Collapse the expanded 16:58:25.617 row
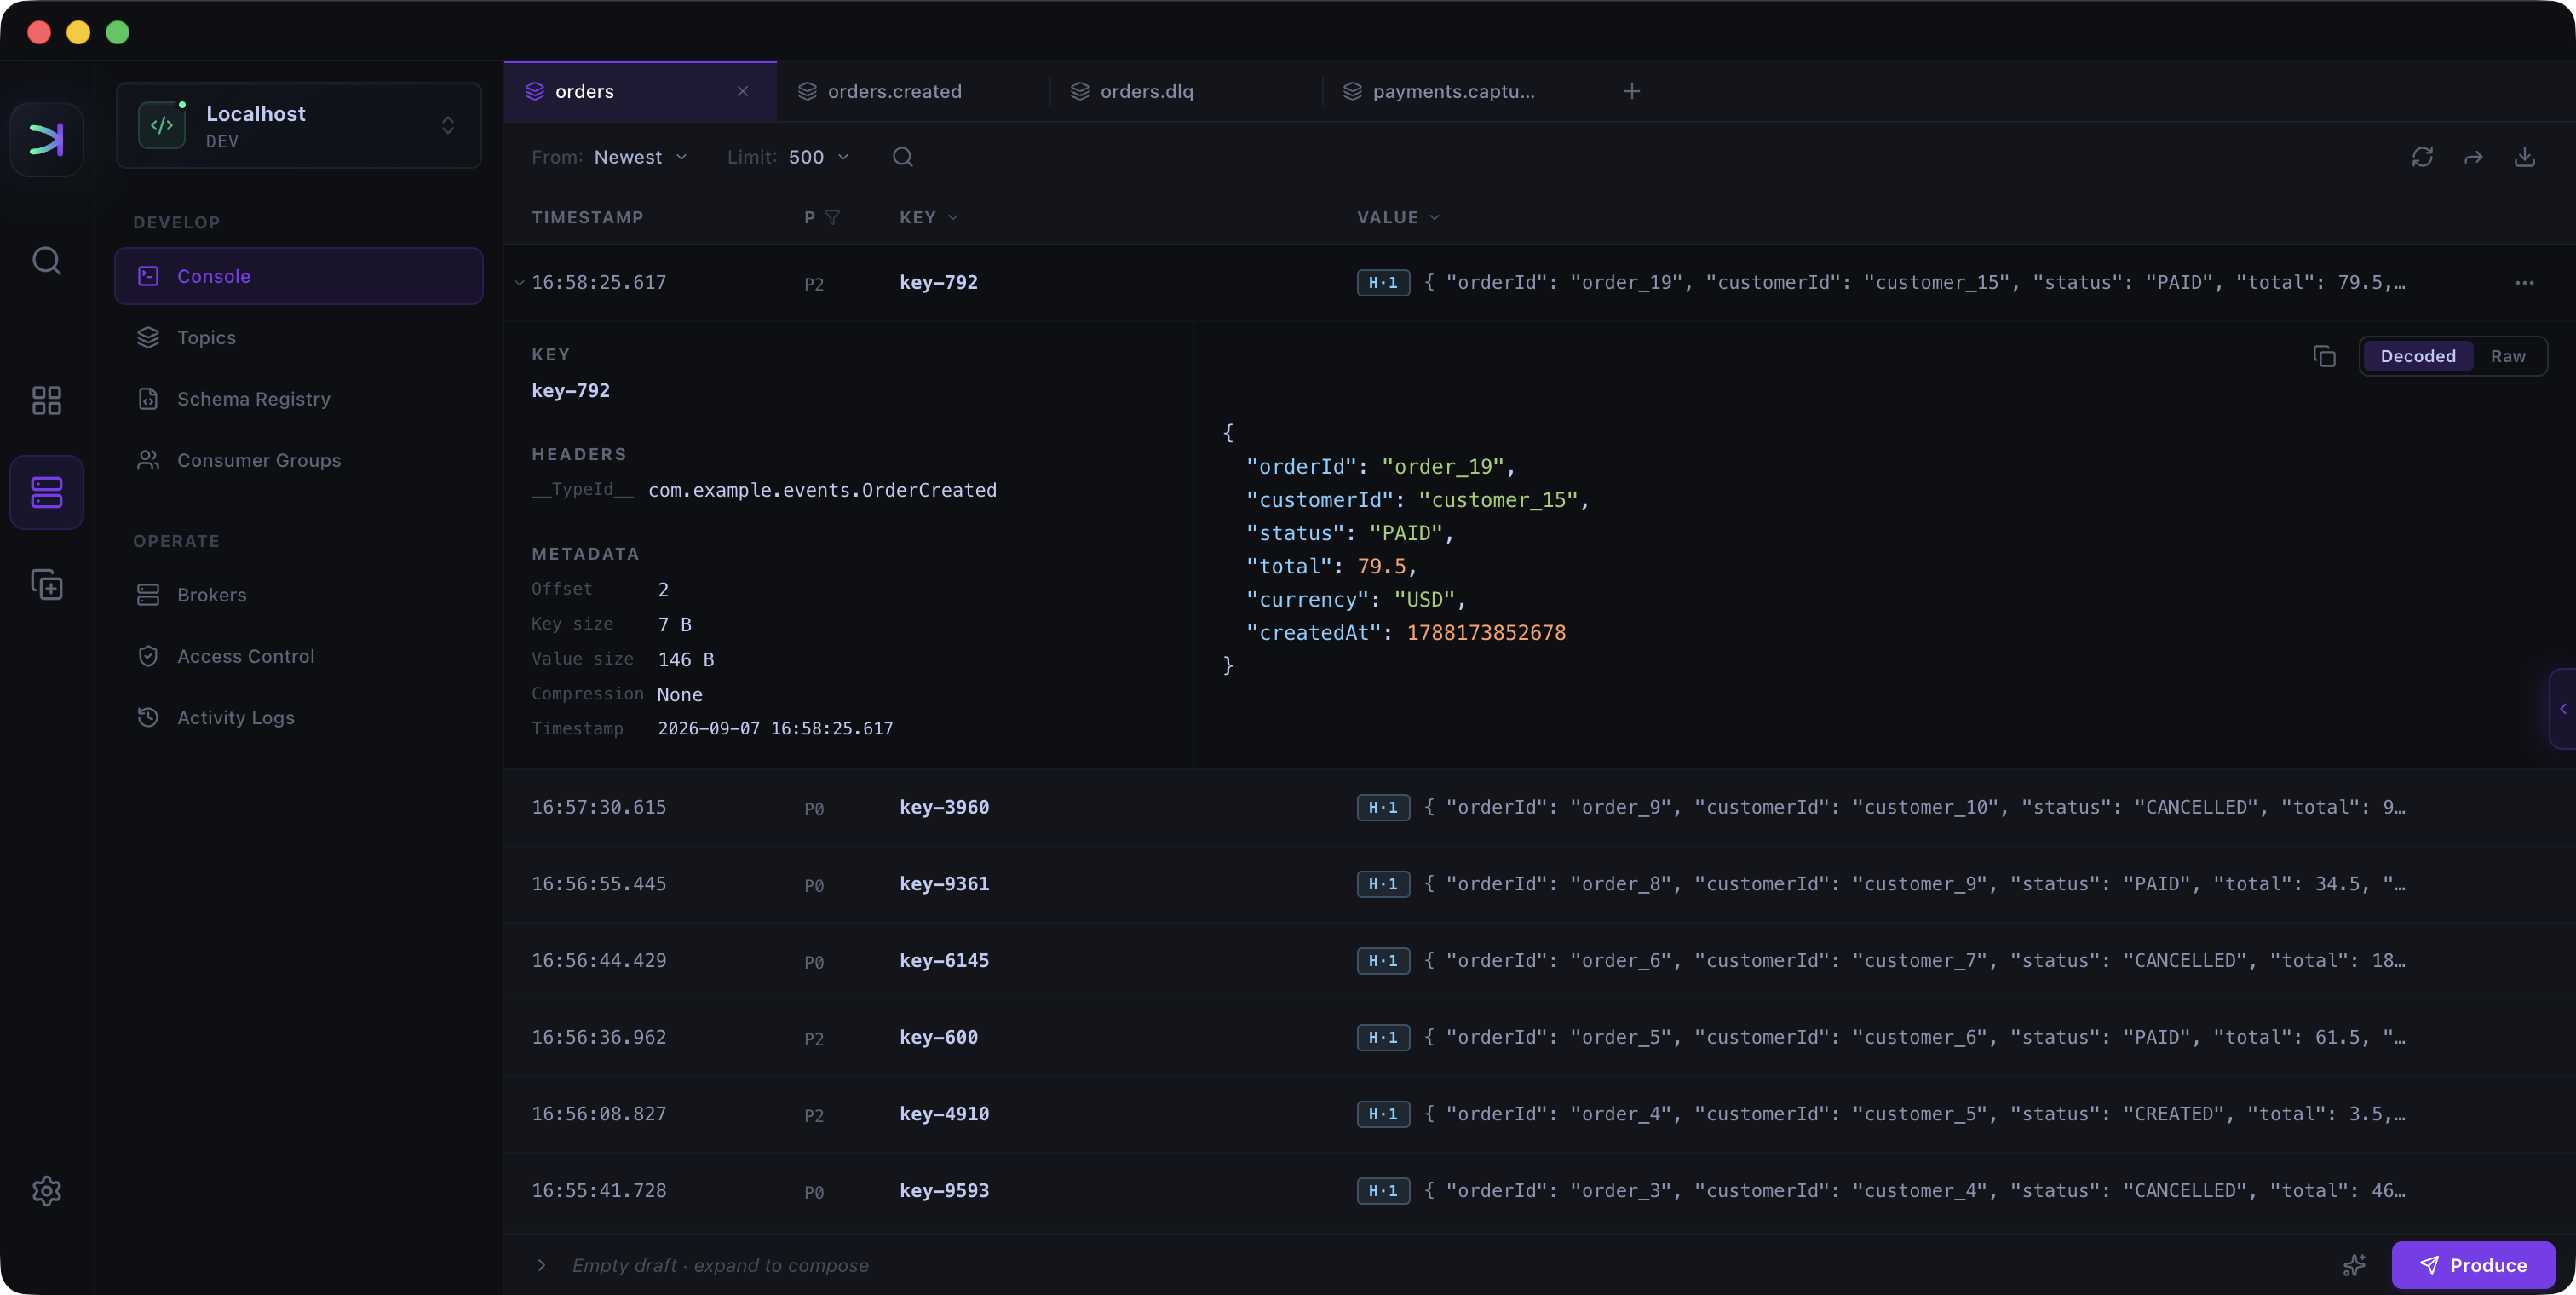This screenshot has width=2576, height=1295. coord(519,283)
